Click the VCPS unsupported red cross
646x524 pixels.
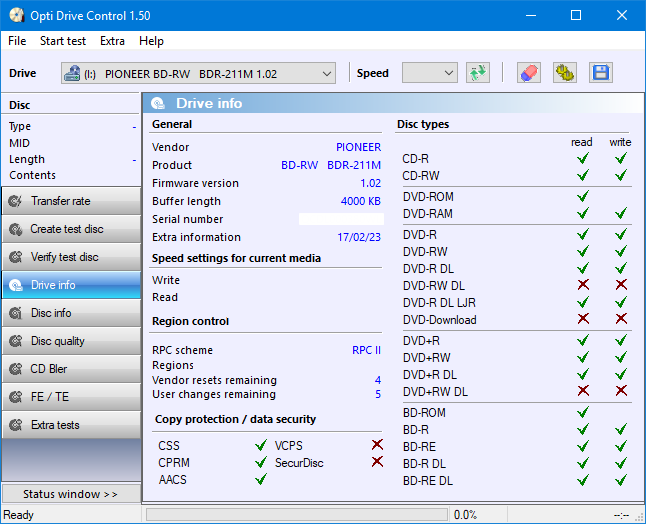click(377, 444)
